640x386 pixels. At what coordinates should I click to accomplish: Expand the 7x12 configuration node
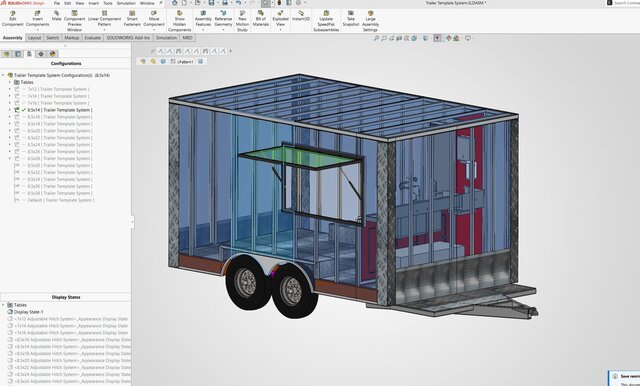pos(10,89)
